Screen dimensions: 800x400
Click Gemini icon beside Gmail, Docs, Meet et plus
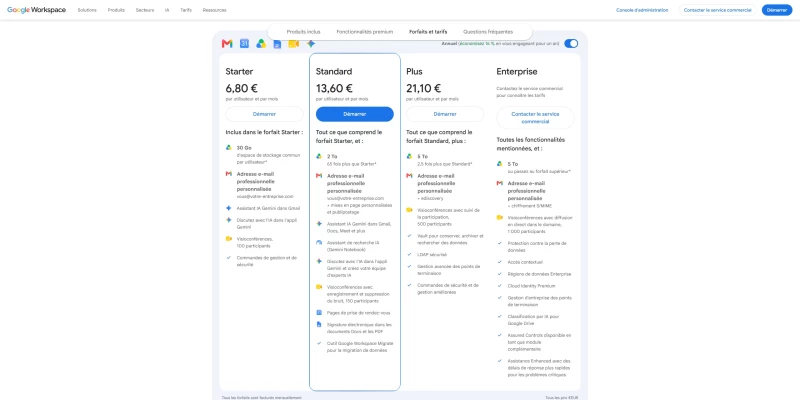point(319,223)
